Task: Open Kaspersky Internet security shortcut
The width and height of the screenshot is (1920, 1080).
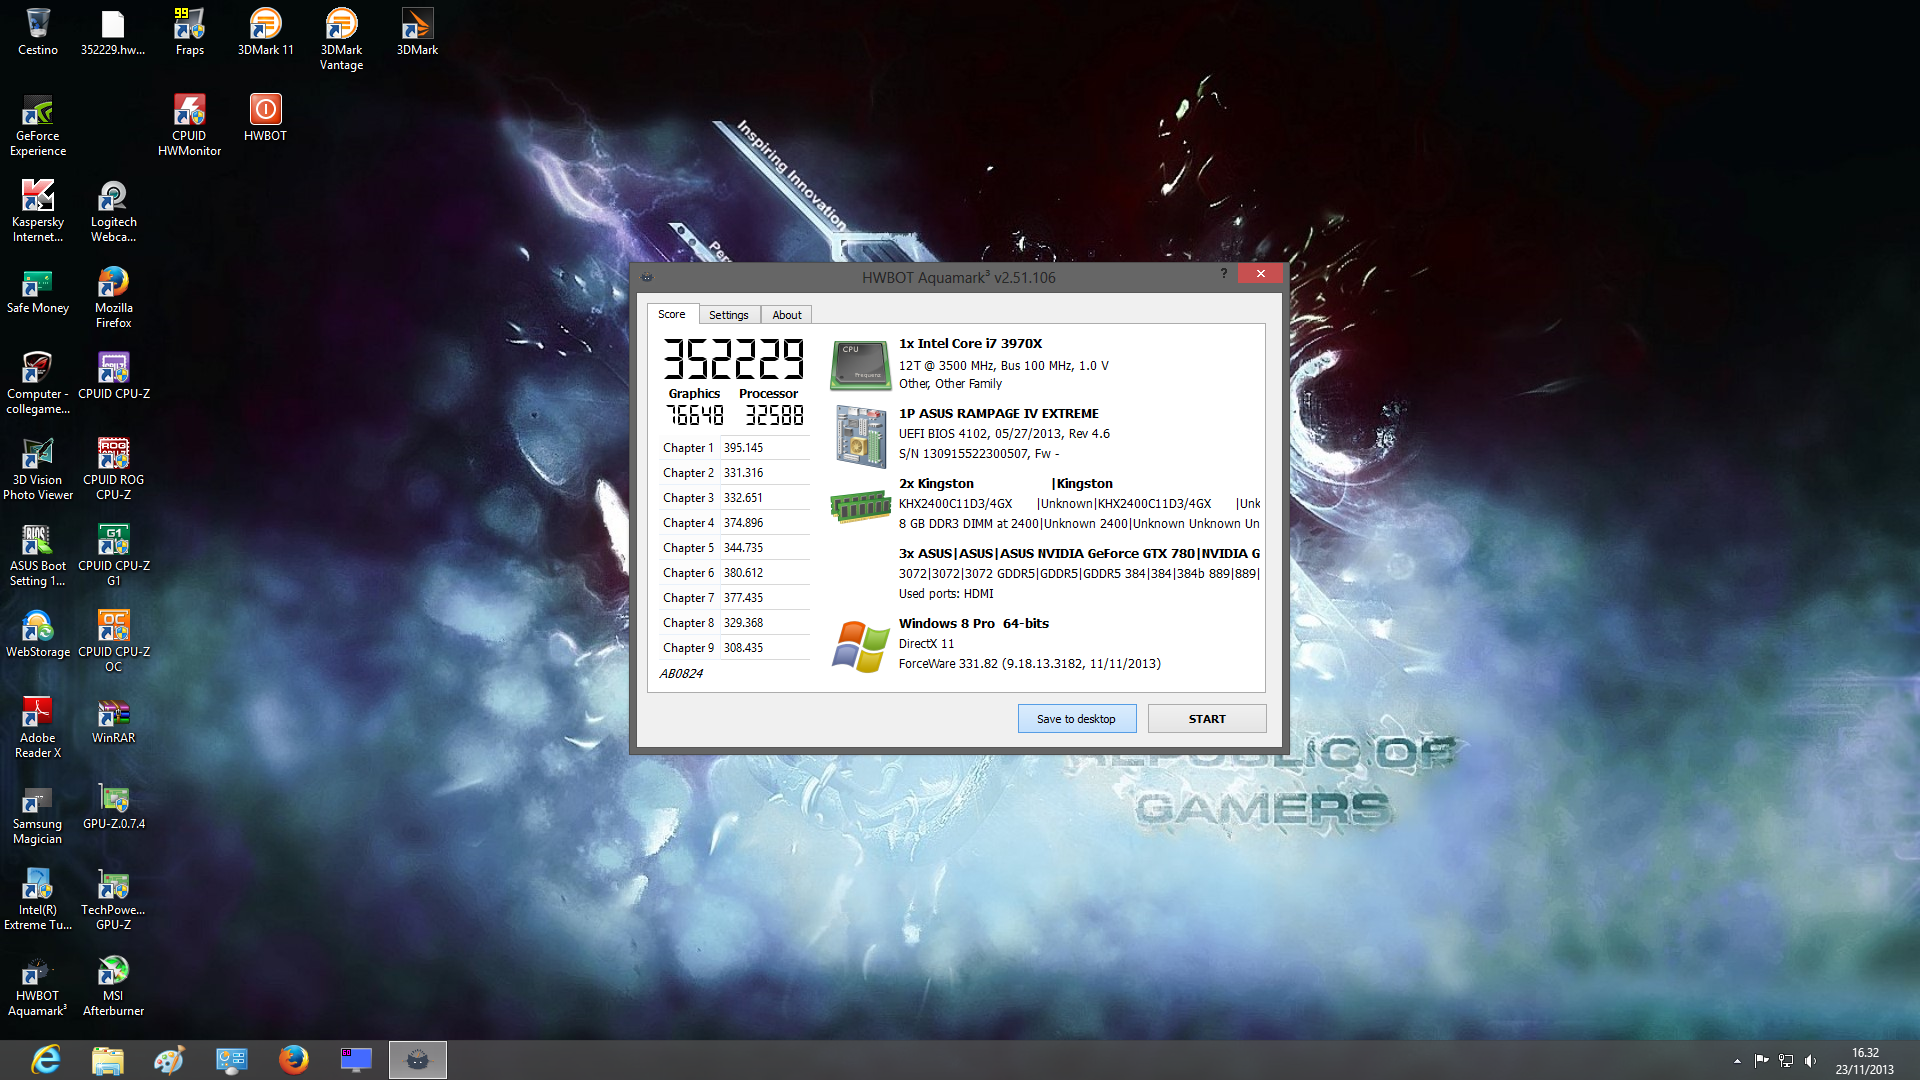Action: coord(38,211)
